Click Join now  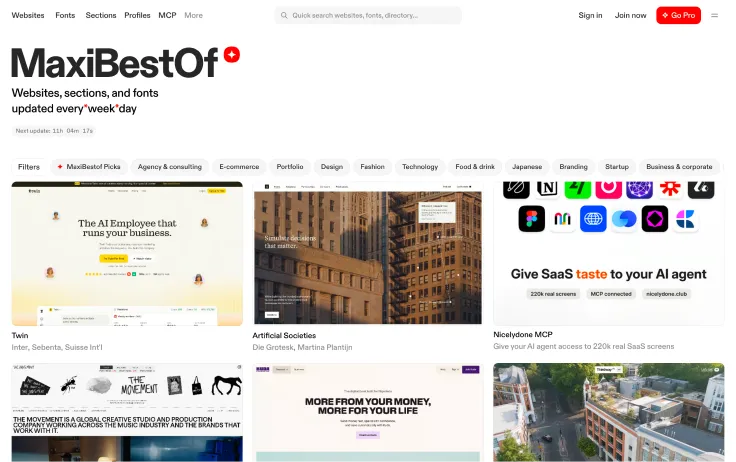[630, 15]
